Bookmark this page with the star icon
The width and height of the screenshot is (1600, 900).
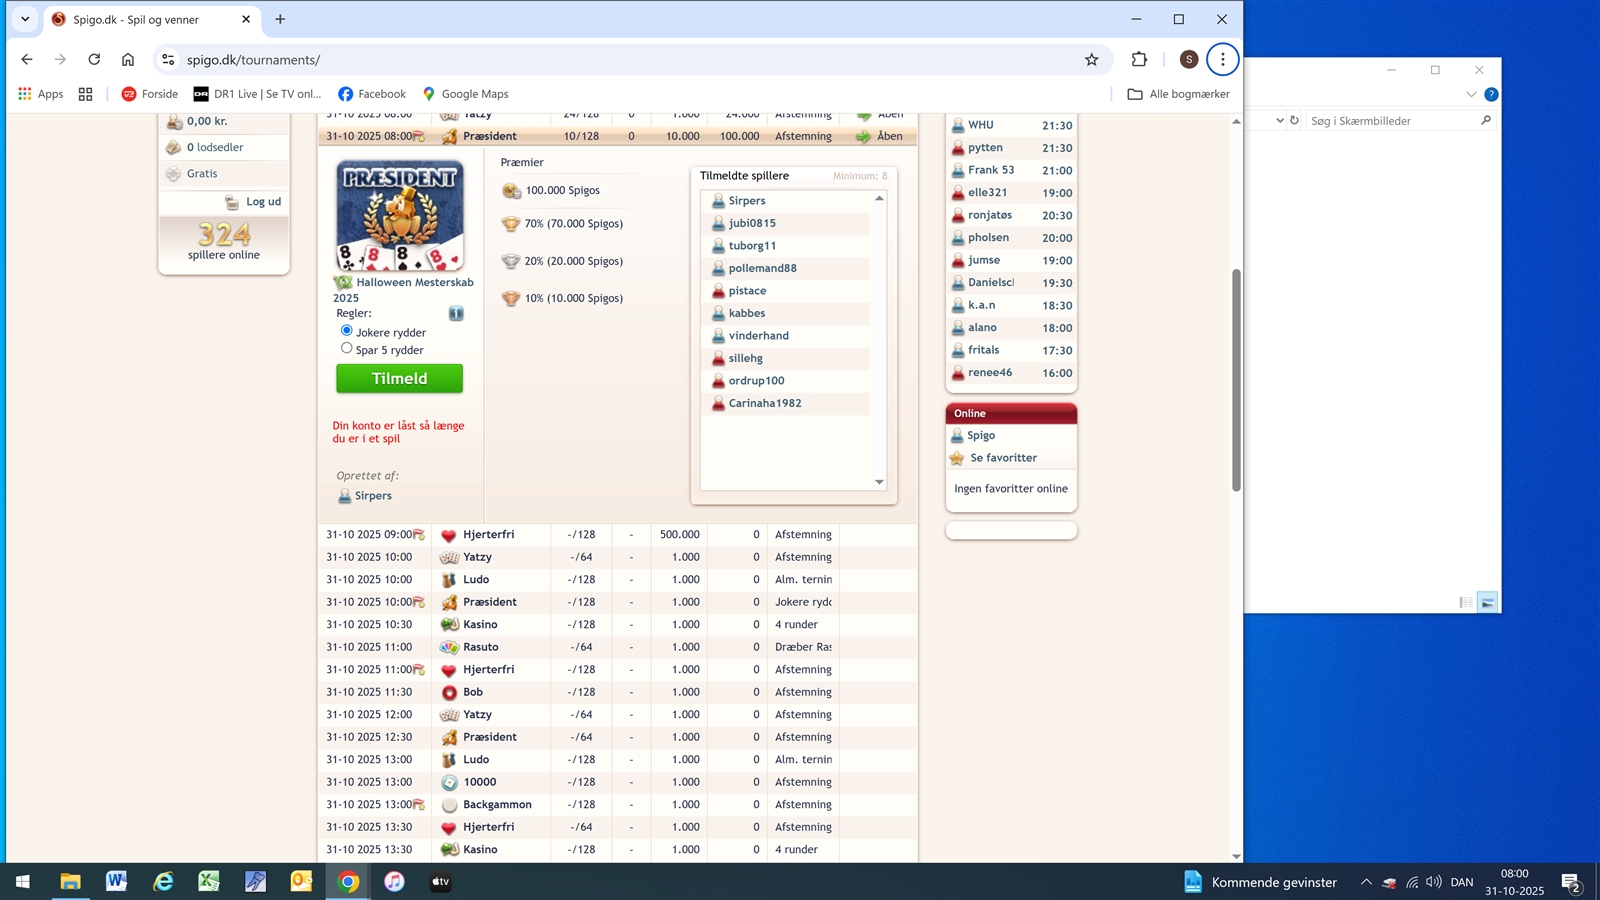point(1091,60)
